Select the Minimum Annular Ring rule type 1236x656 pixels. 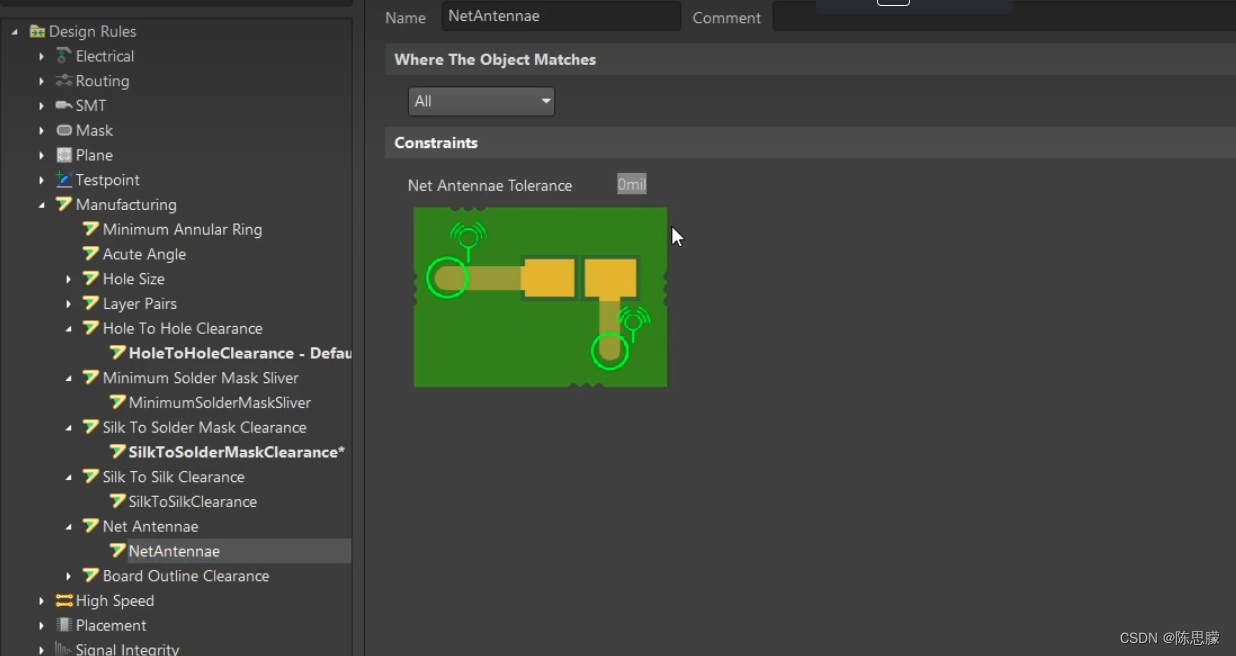point(182,229)
